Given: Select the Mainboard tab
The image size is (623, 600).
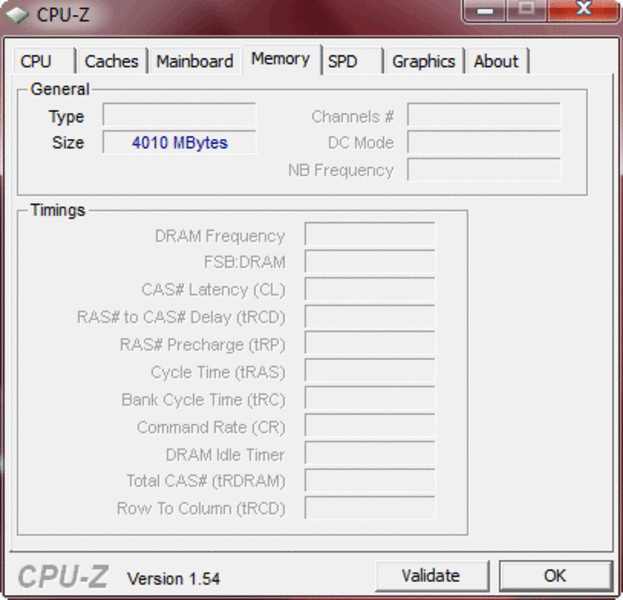Looking at the screenshot, I should click(x=195, y=61).
